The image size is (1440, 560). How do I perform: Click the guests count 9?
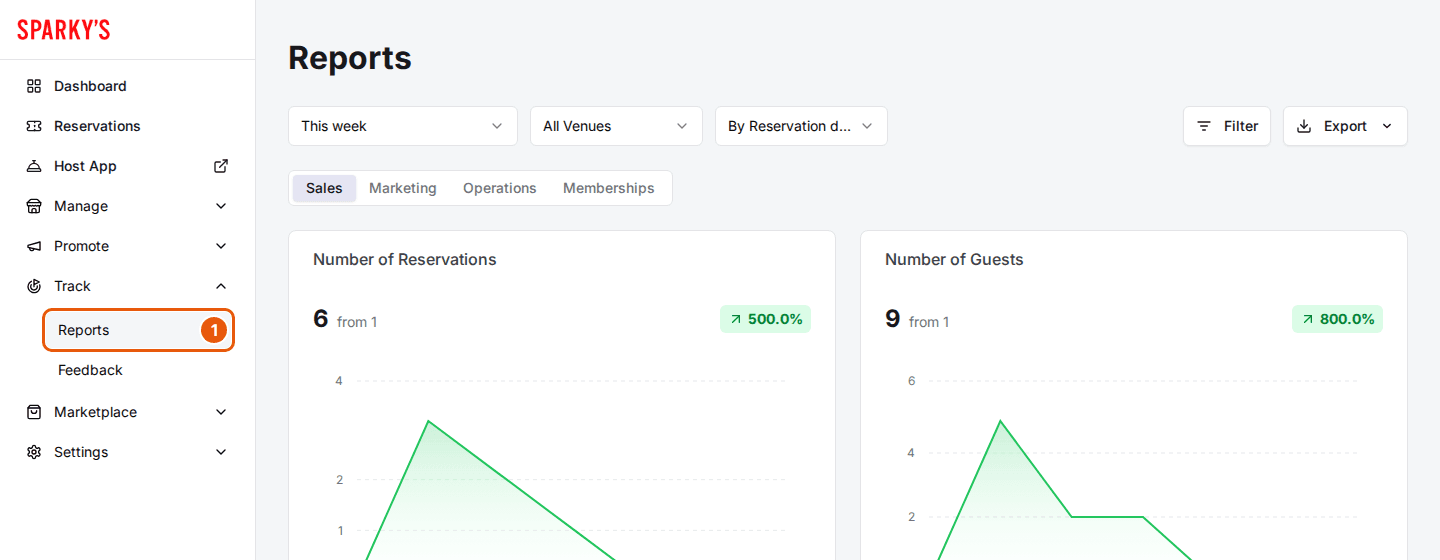point(893,319)
